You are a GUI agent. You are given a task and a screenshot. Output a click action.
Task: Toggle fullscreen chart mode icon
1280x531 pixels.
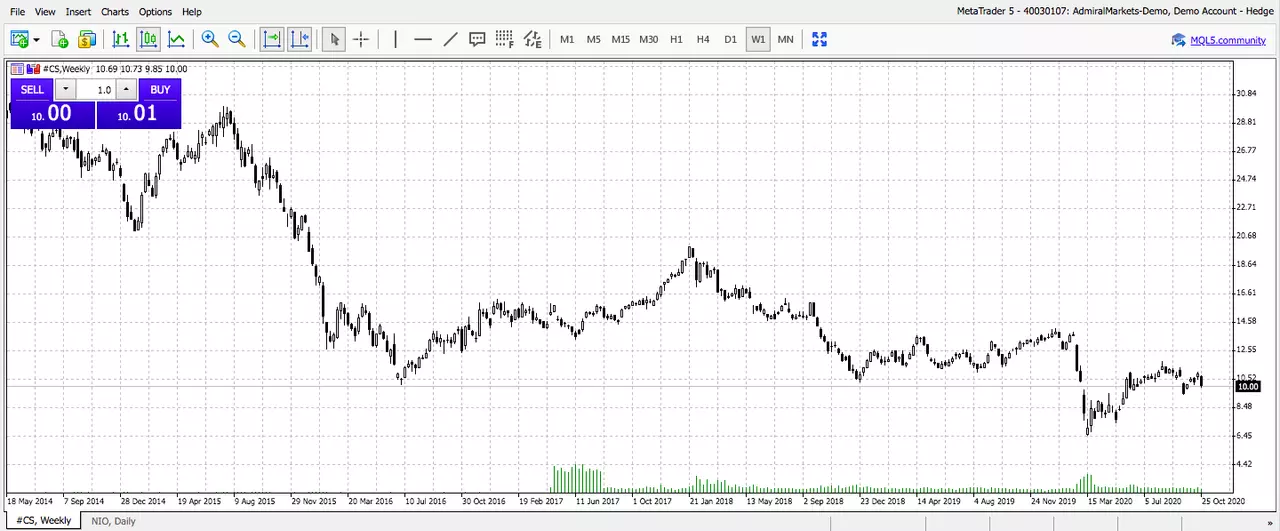tap(820, 39)
